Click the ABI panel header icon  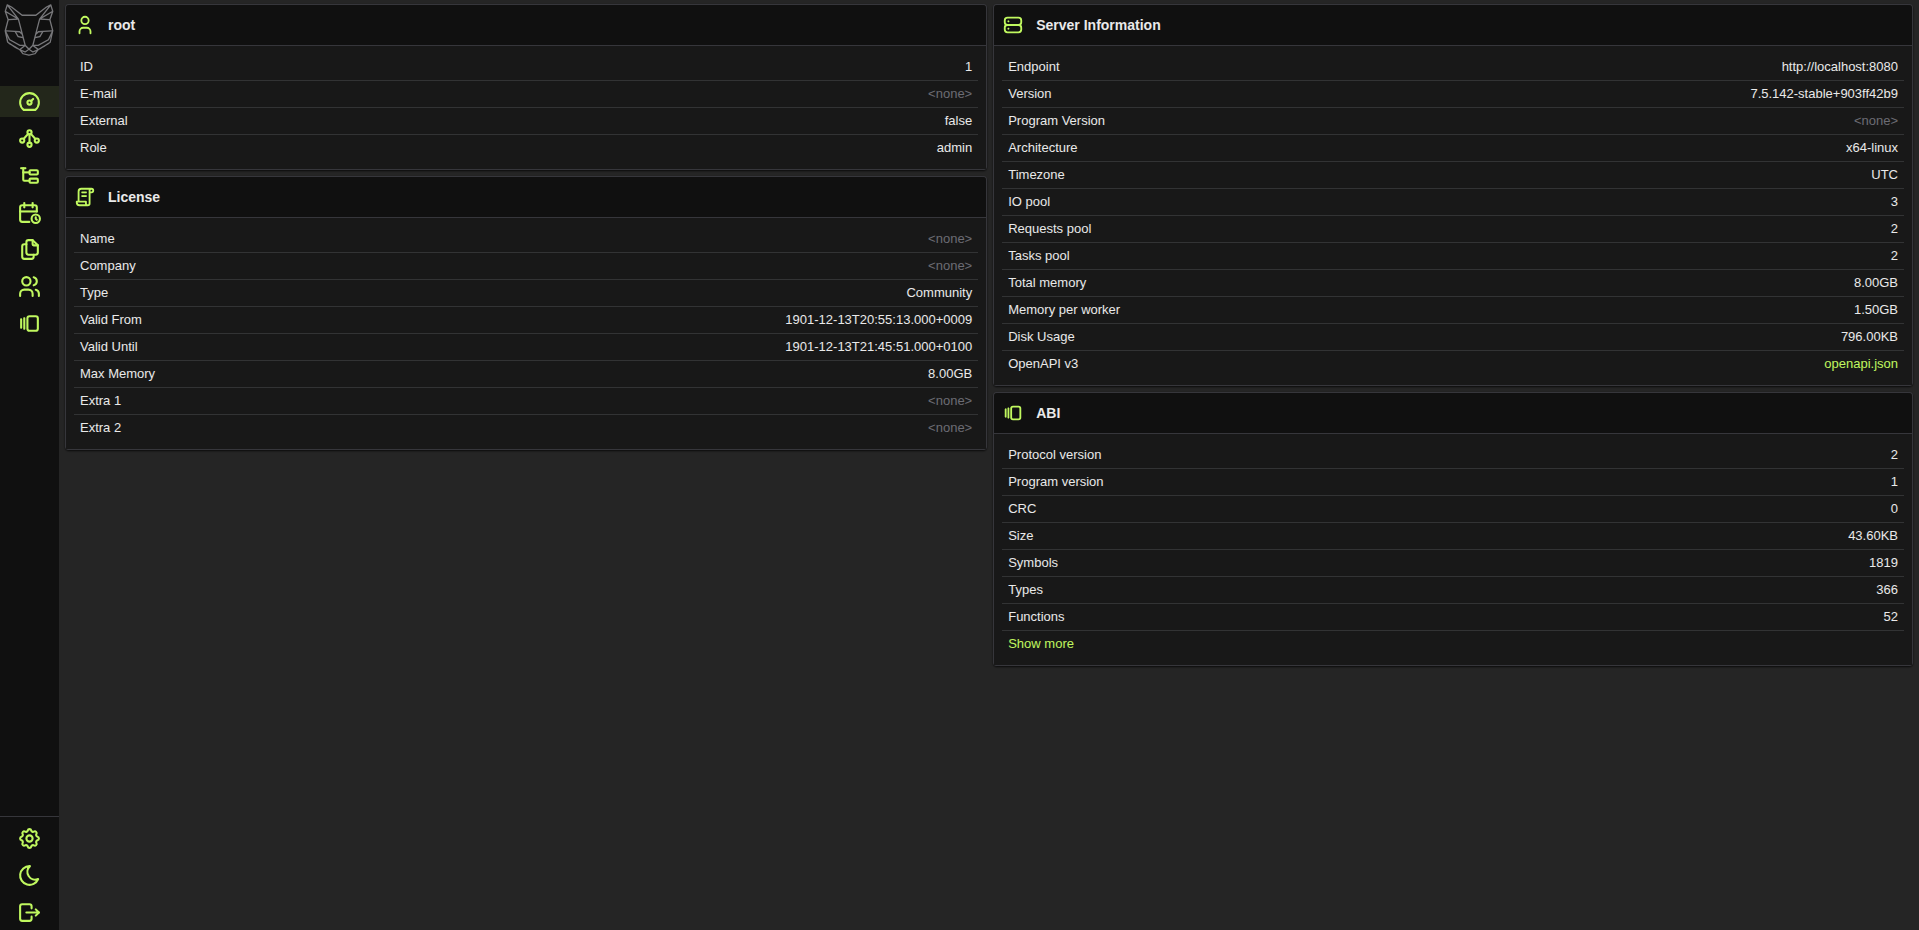(1013, 413)
